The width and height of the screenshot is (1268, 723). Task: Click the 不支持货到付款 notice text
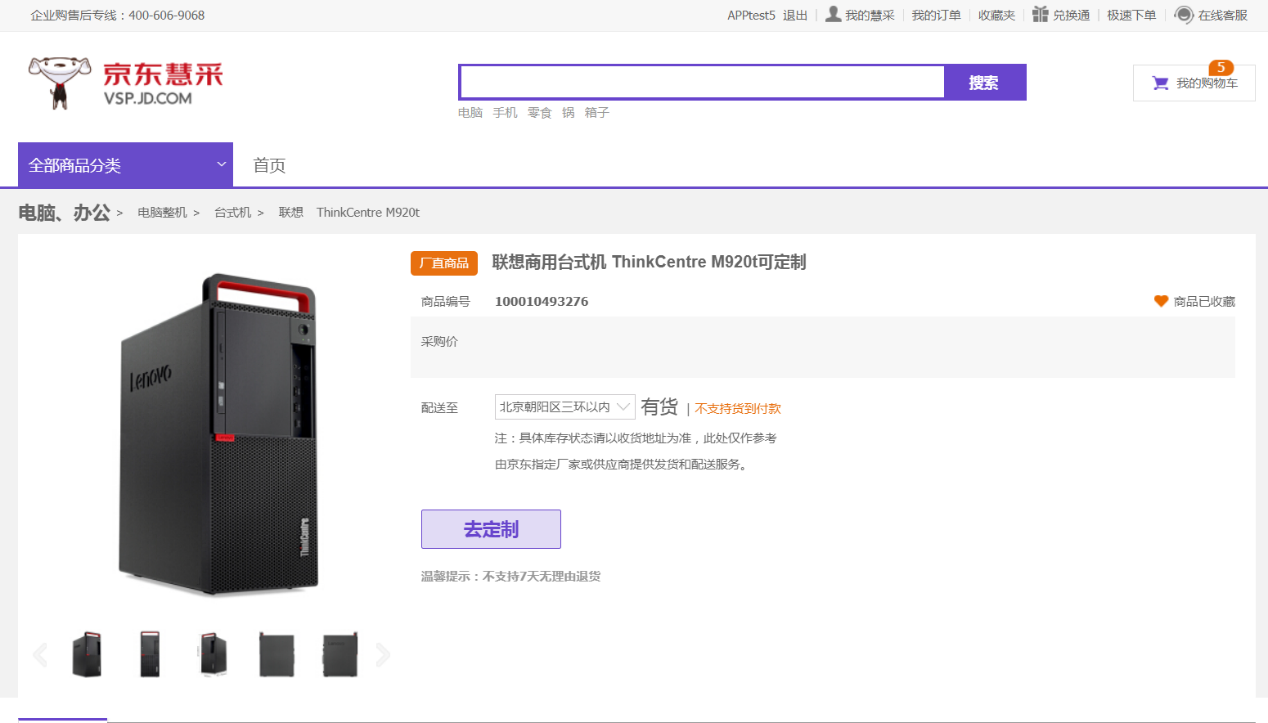738,408
